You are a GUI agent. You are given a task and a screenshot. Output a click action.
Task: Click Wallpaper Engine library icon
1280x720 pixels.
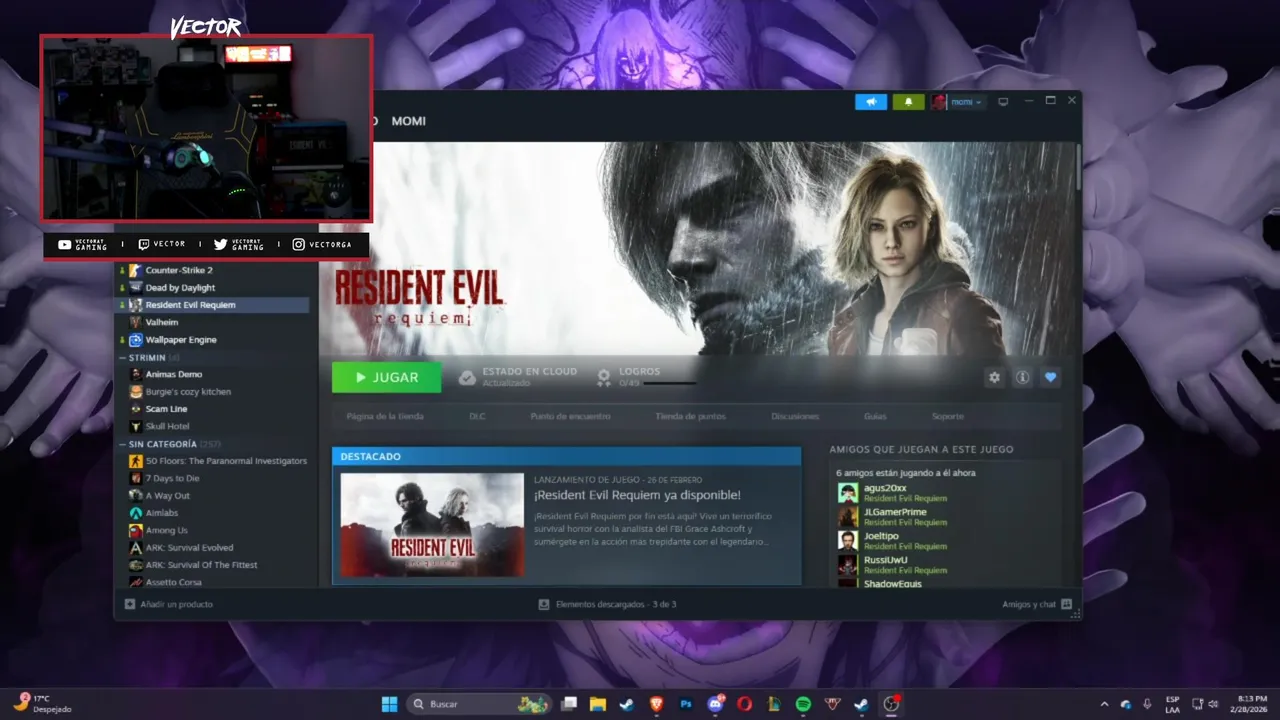pos(136,340)
